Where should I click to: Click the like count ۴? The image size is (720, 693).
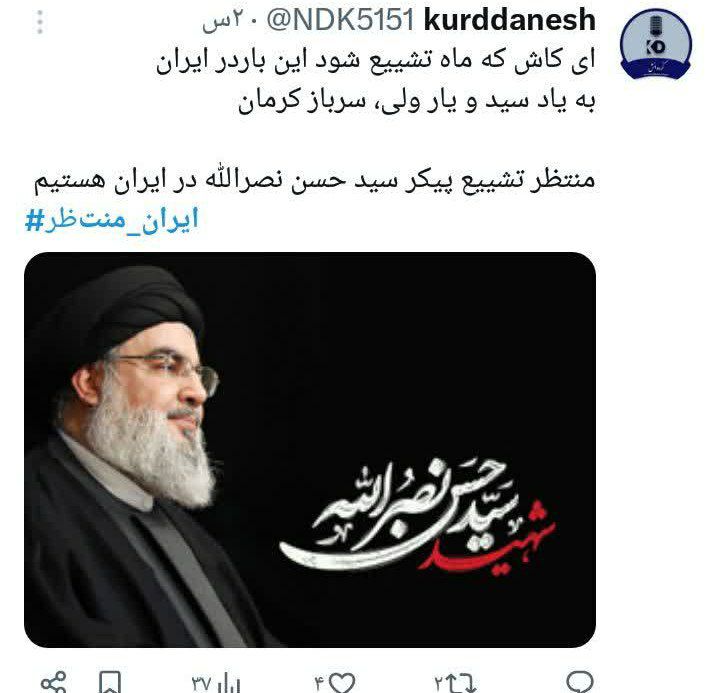coord(320,684)
